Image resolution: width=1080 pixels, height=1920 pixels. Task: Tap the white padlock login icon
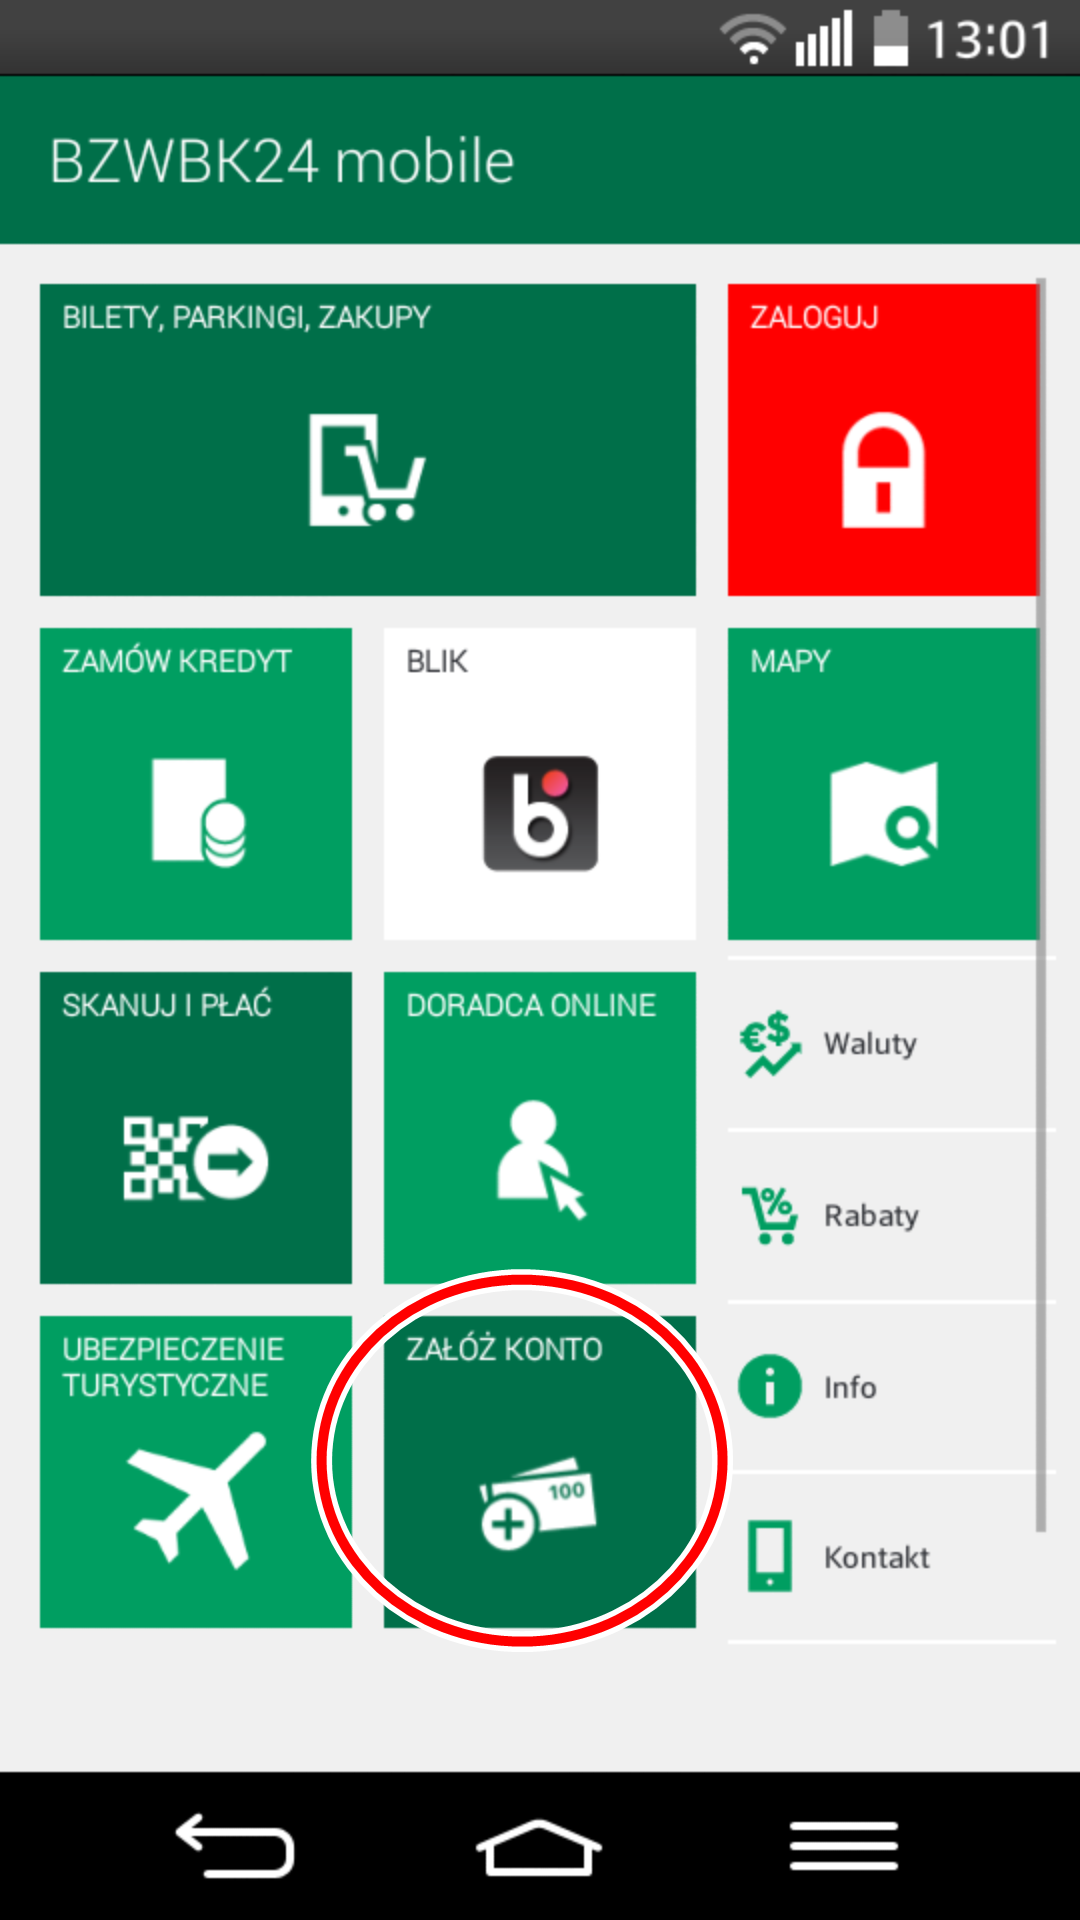883,469
